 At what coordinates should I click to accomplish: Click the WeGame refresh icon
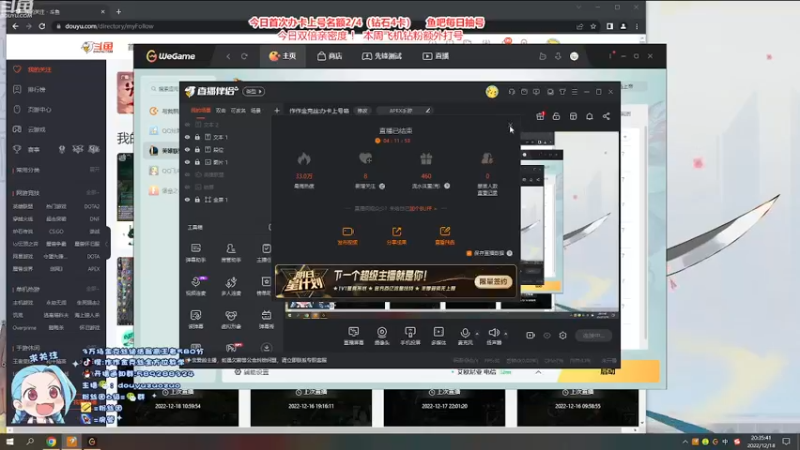tap(244, 56)
